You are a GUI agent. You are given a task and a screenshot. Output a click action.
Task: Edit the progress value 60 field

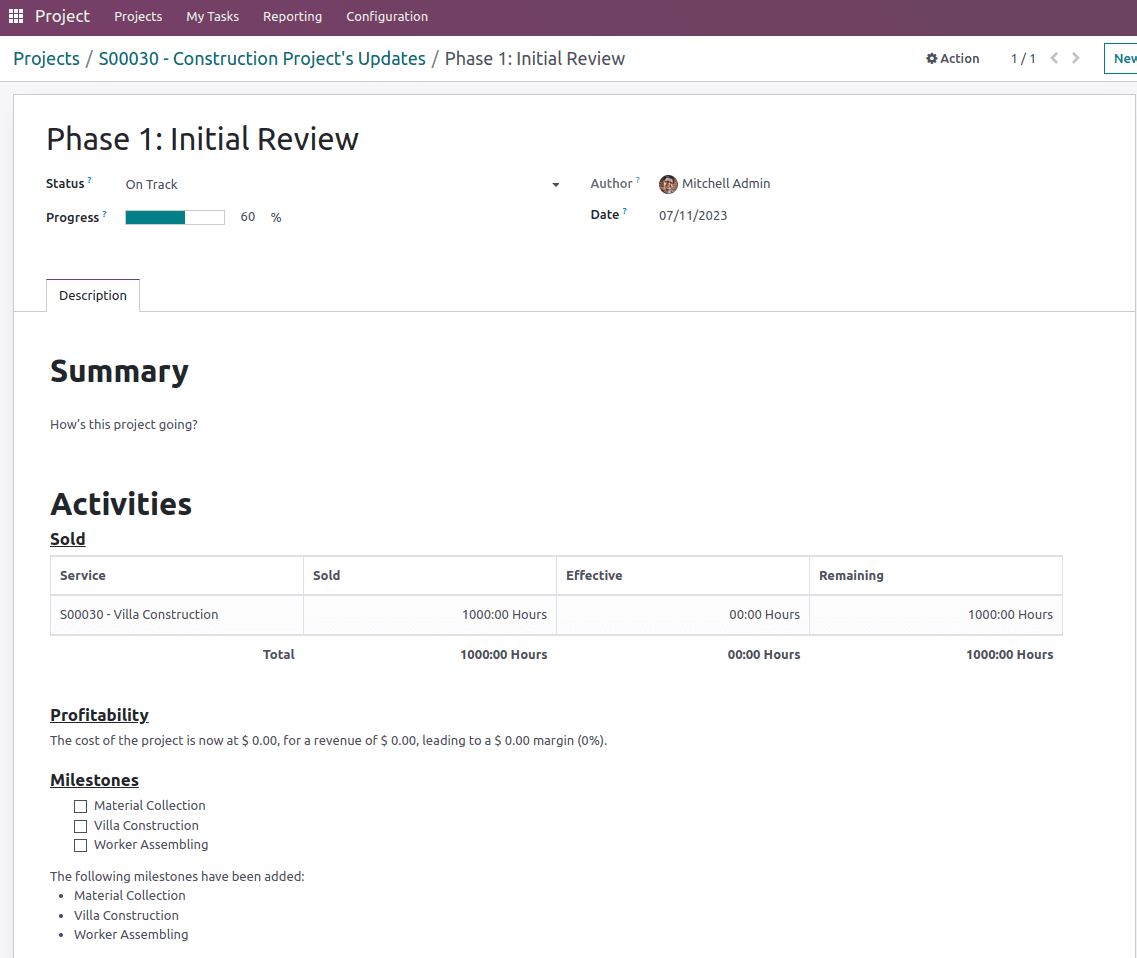click(248, 217)
